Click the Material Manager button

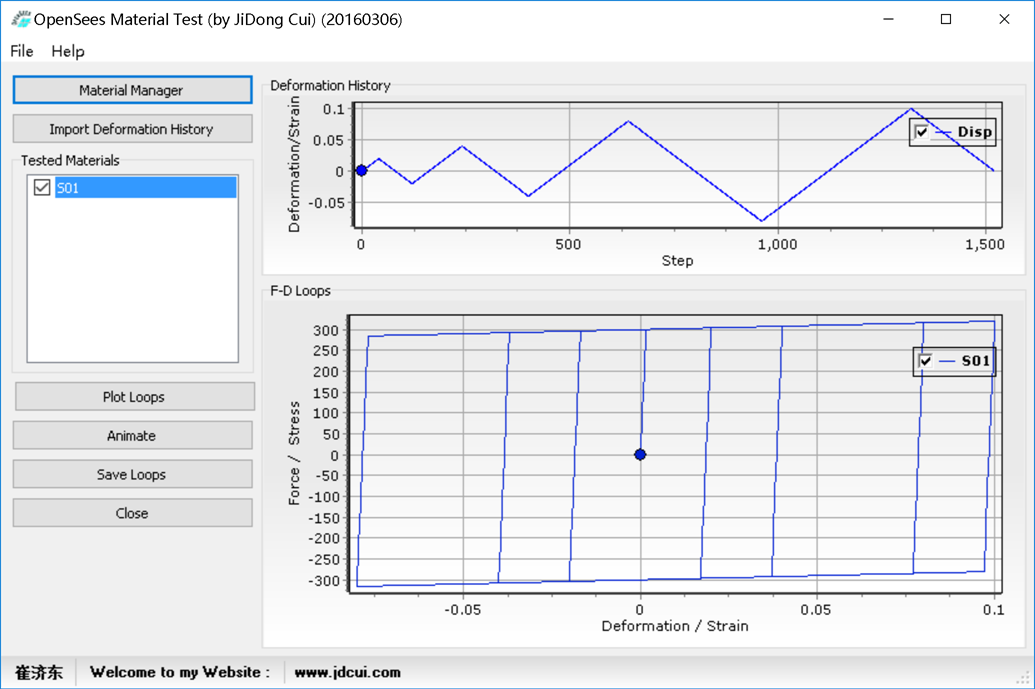[x=132, y=90]
